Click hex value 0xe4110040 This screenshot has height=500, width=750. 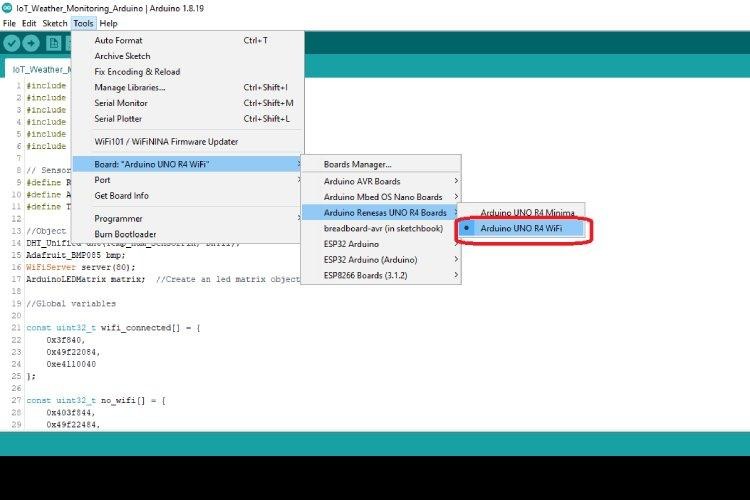pos(71,364)
